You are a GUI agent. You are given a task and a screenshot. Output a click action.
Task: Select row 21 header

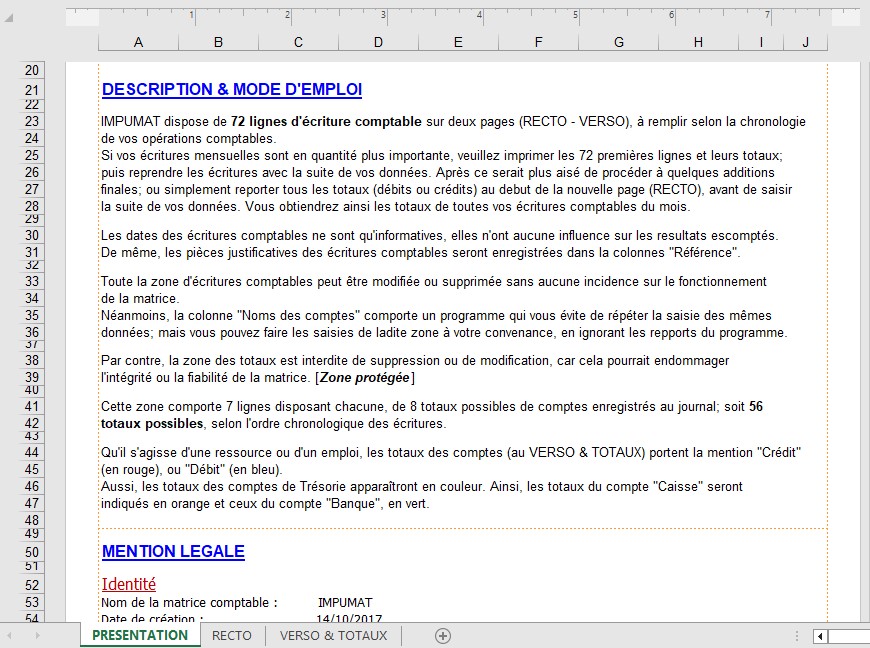[x=32, y=90]
